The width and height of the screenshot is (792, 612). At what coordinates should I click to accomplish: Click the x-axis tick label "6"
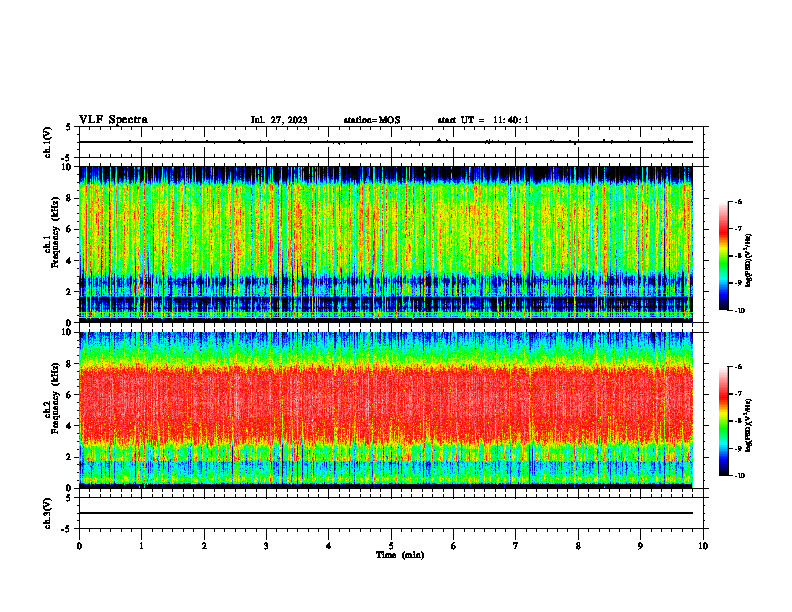[454, 546]
